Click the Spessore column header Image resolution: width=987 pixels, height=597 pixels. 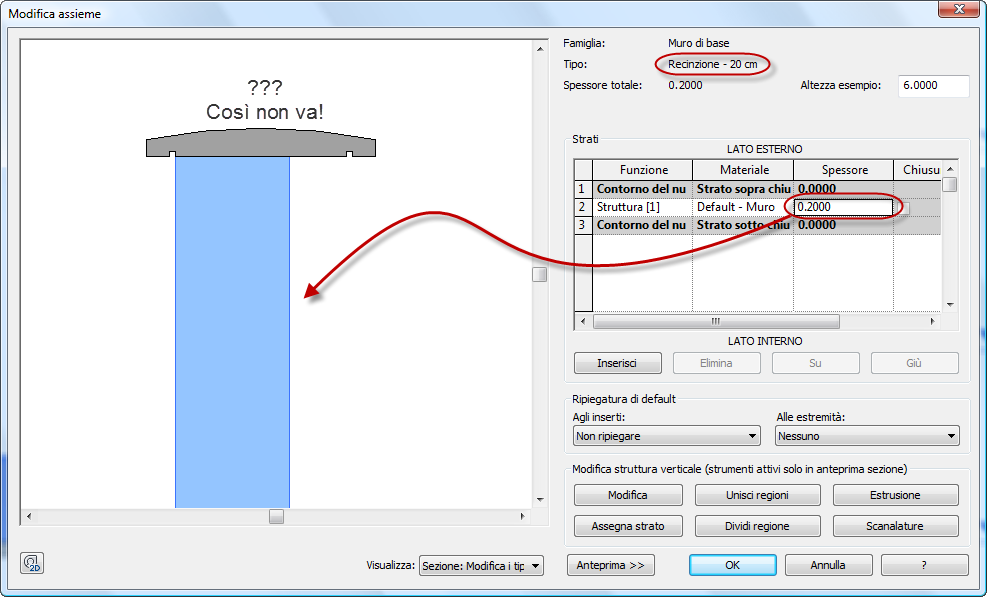844,170
